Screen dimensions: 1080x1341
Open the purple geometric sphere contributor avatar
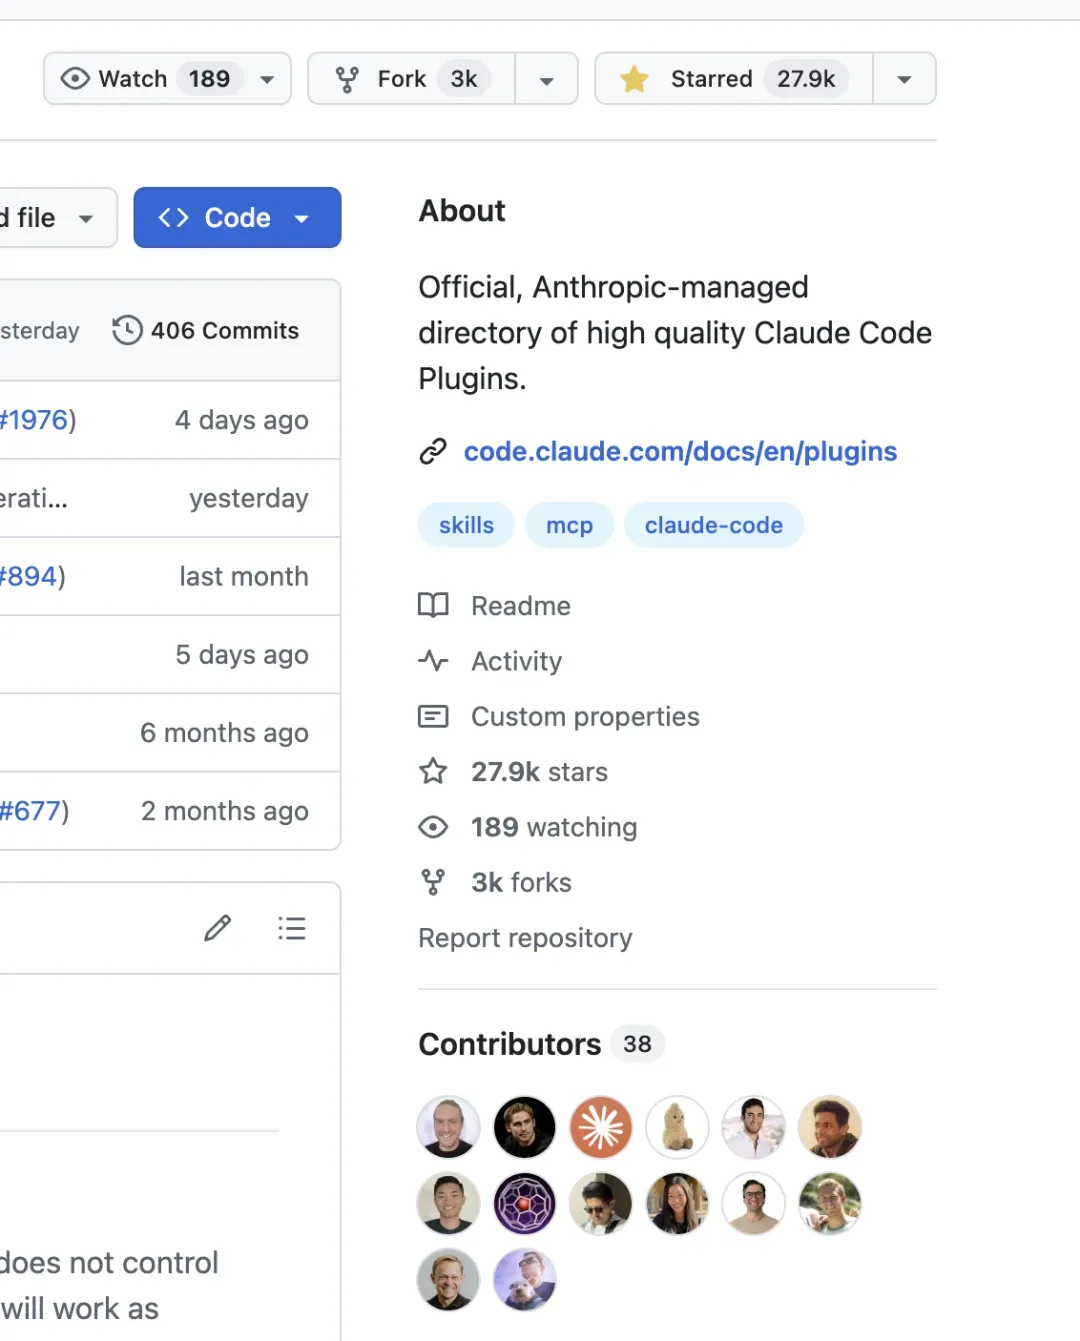click(x=525, y=1203)
